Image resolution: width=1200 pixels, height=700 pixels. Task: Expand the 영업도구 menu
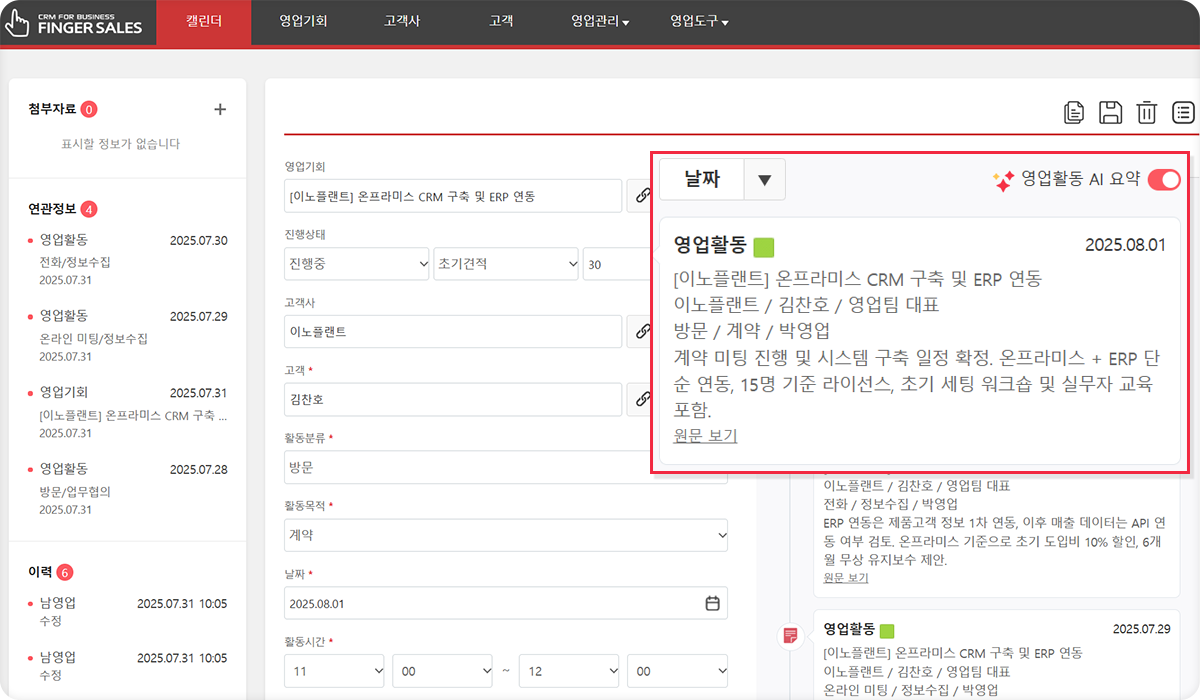pos(699,21)
